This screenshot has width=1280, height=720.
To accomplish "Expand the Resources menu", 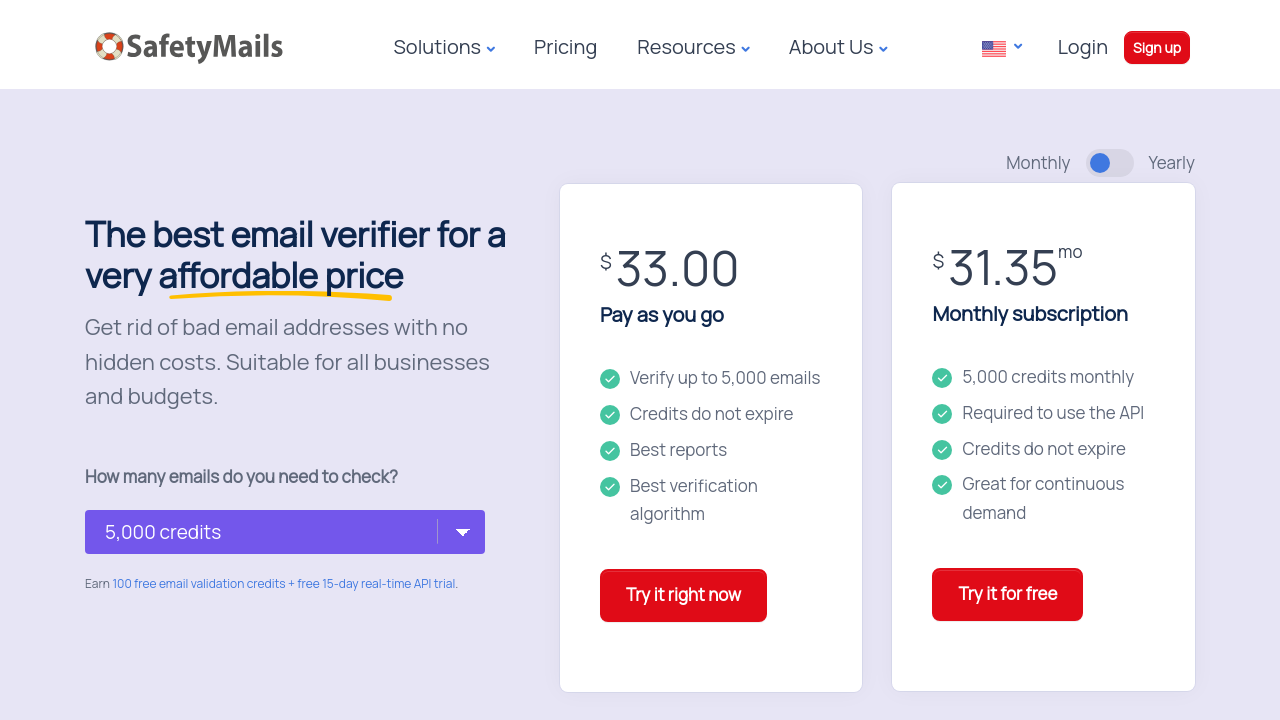I will (693, 48).
